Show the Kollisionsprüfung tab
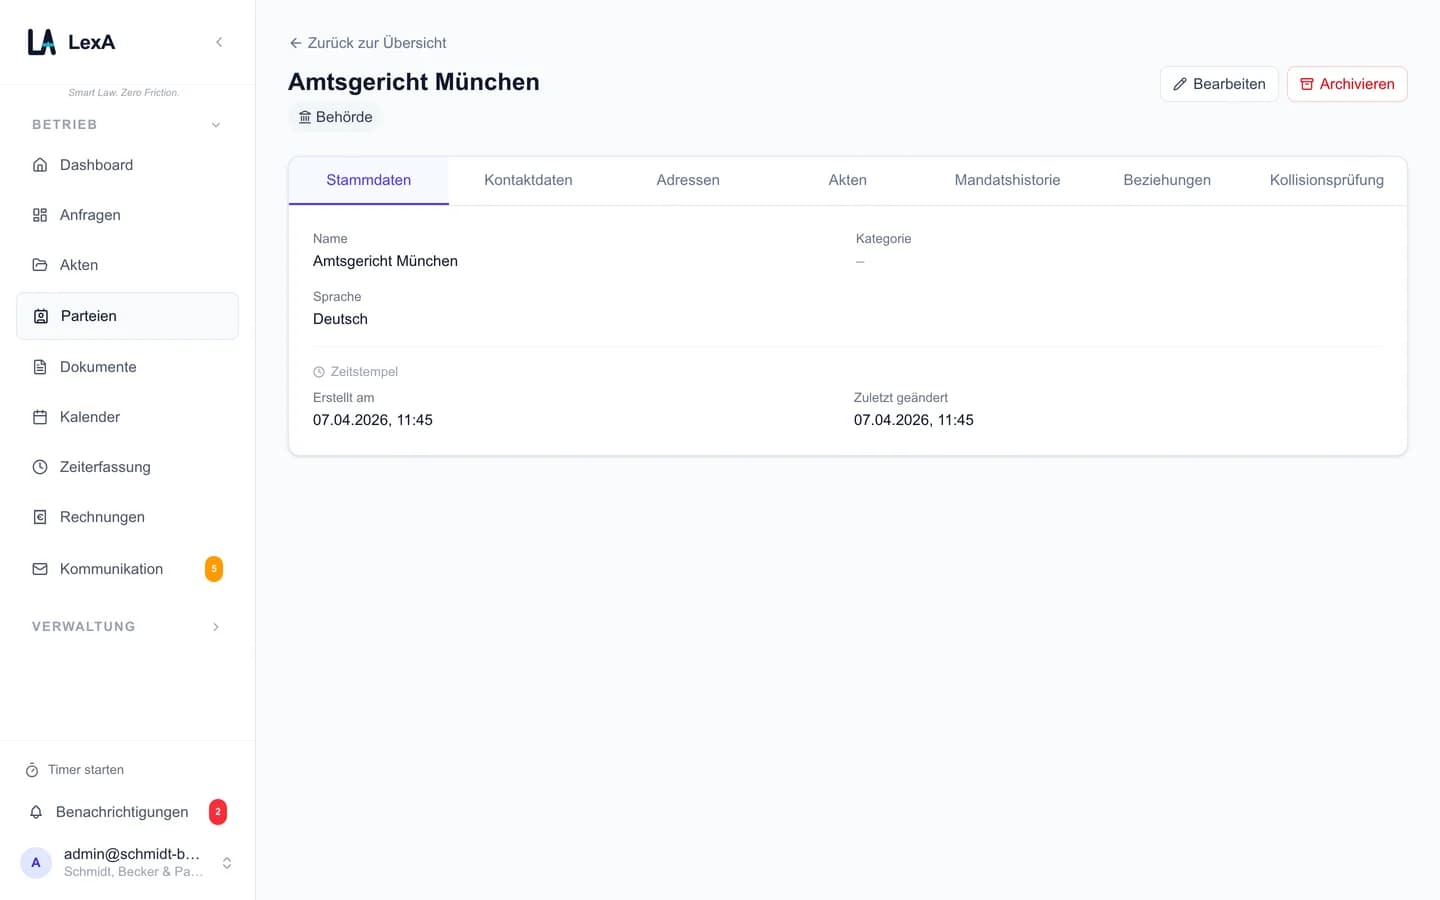 pyautogui.click(x=1327, y=180)
